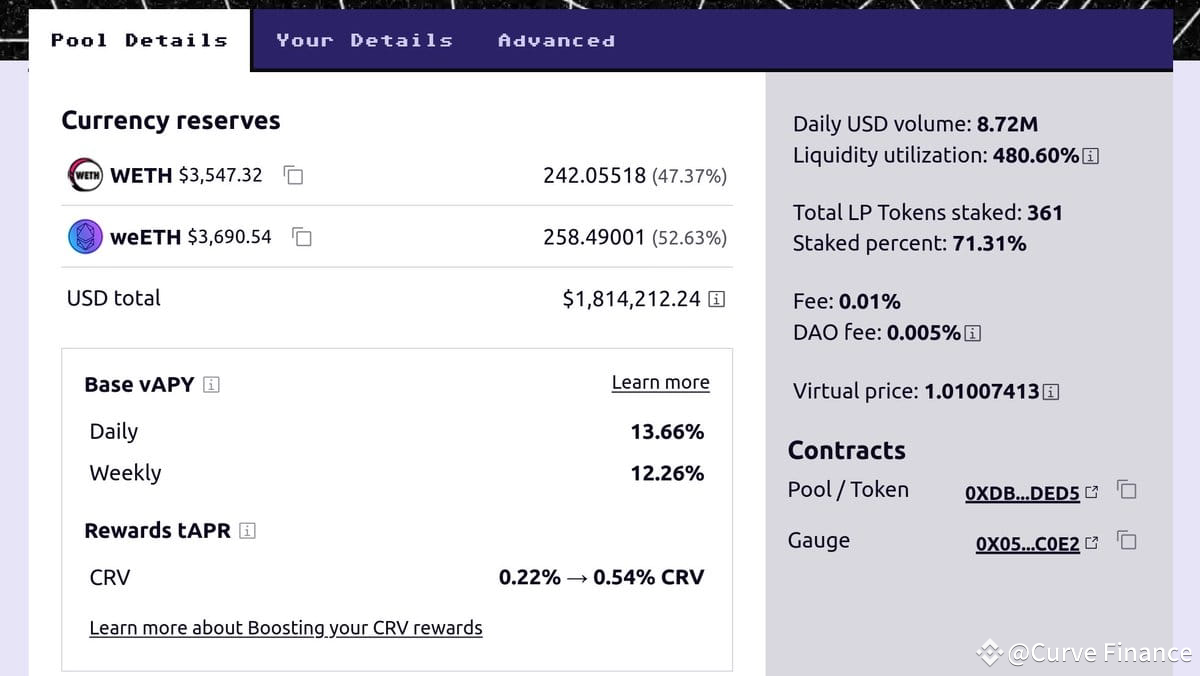Copy the weETH token address
The height and width of the screenshot is (676, 1200).
pyautogui.click(x=301, y=237)
